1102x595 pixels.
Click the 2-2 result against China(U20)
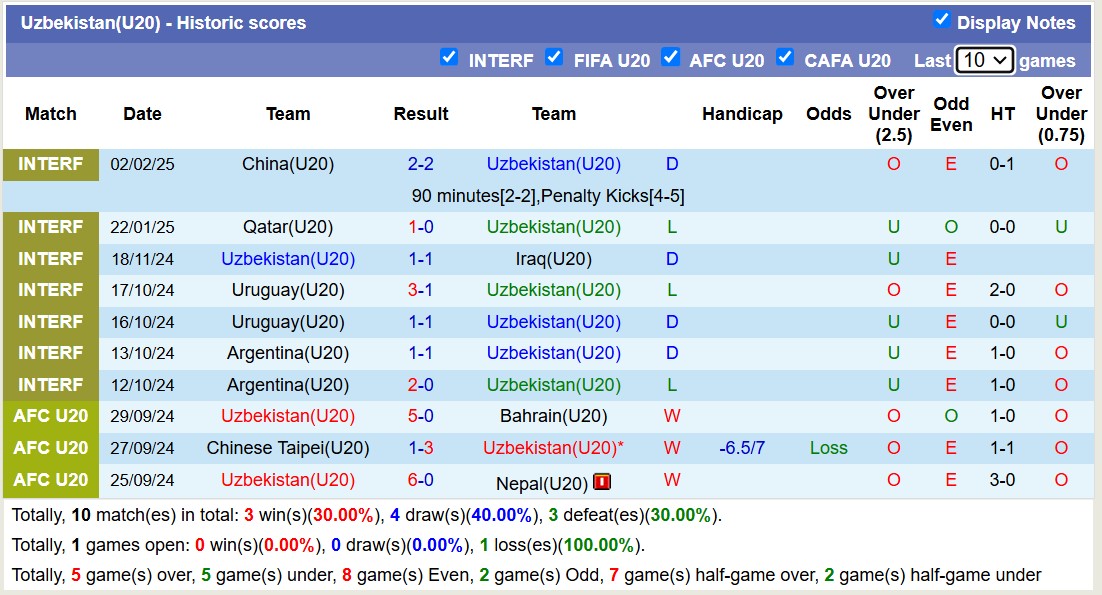coord(420,164)
